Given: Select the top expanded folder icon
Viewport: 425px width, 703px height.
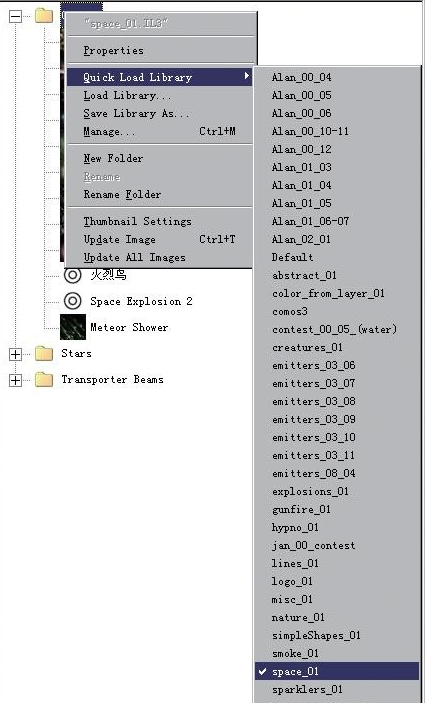Looking at the screenshot, I should [x=44, y=16].
